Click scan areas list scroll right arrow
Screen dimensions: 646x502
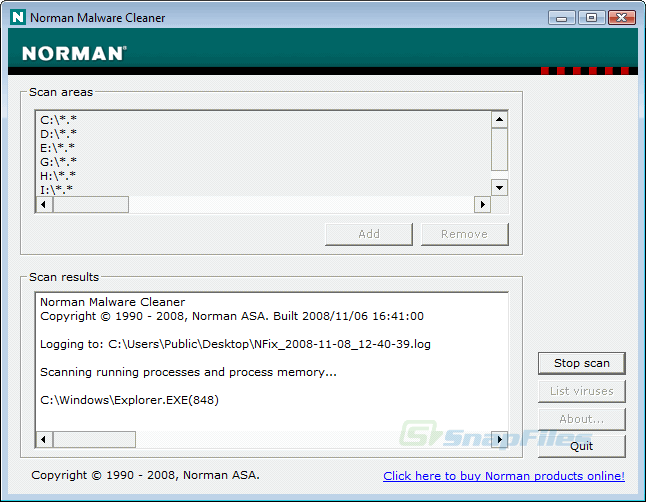click(x=482, y=204)
